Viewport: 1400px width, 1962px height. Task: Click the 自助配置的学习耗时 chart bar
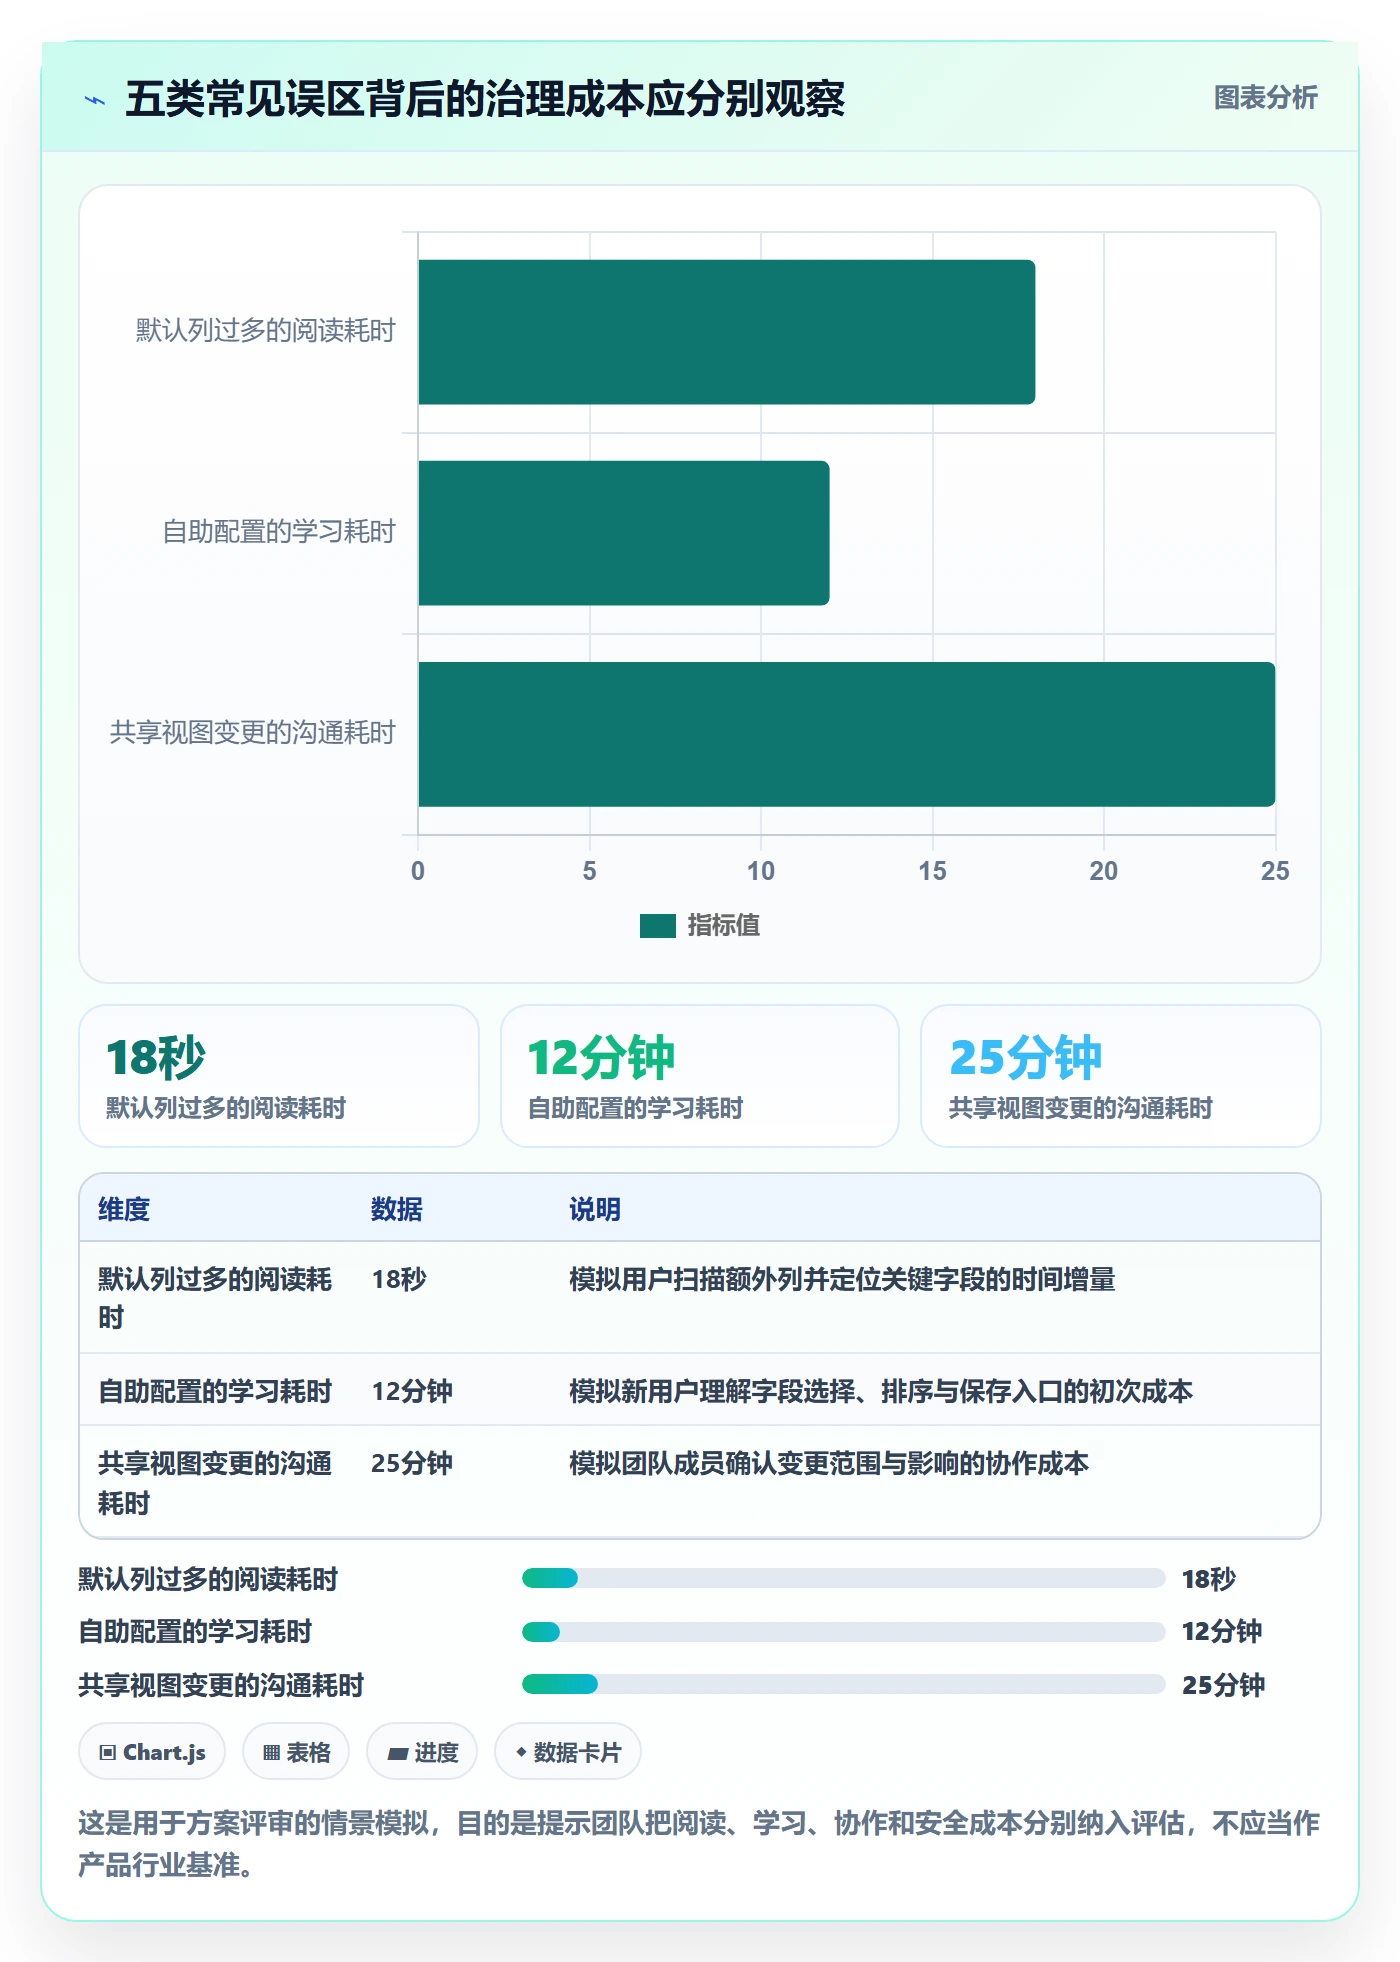coord(623,533)
